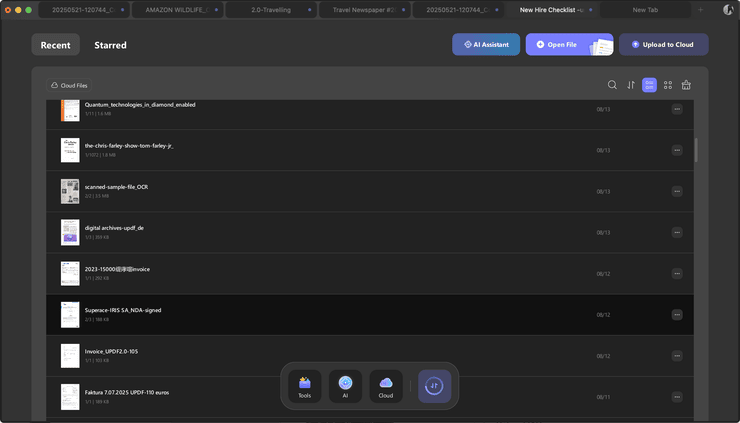Screen dimensions: 740x423
Task: Open the search files magnifier icon
Action: point(613,85)
